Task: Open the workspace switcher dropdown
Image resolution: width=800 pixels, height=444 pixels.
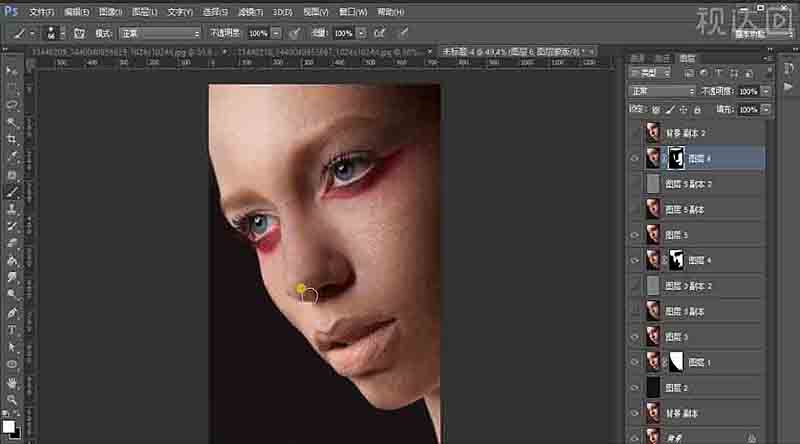Action: coord(763,34)
